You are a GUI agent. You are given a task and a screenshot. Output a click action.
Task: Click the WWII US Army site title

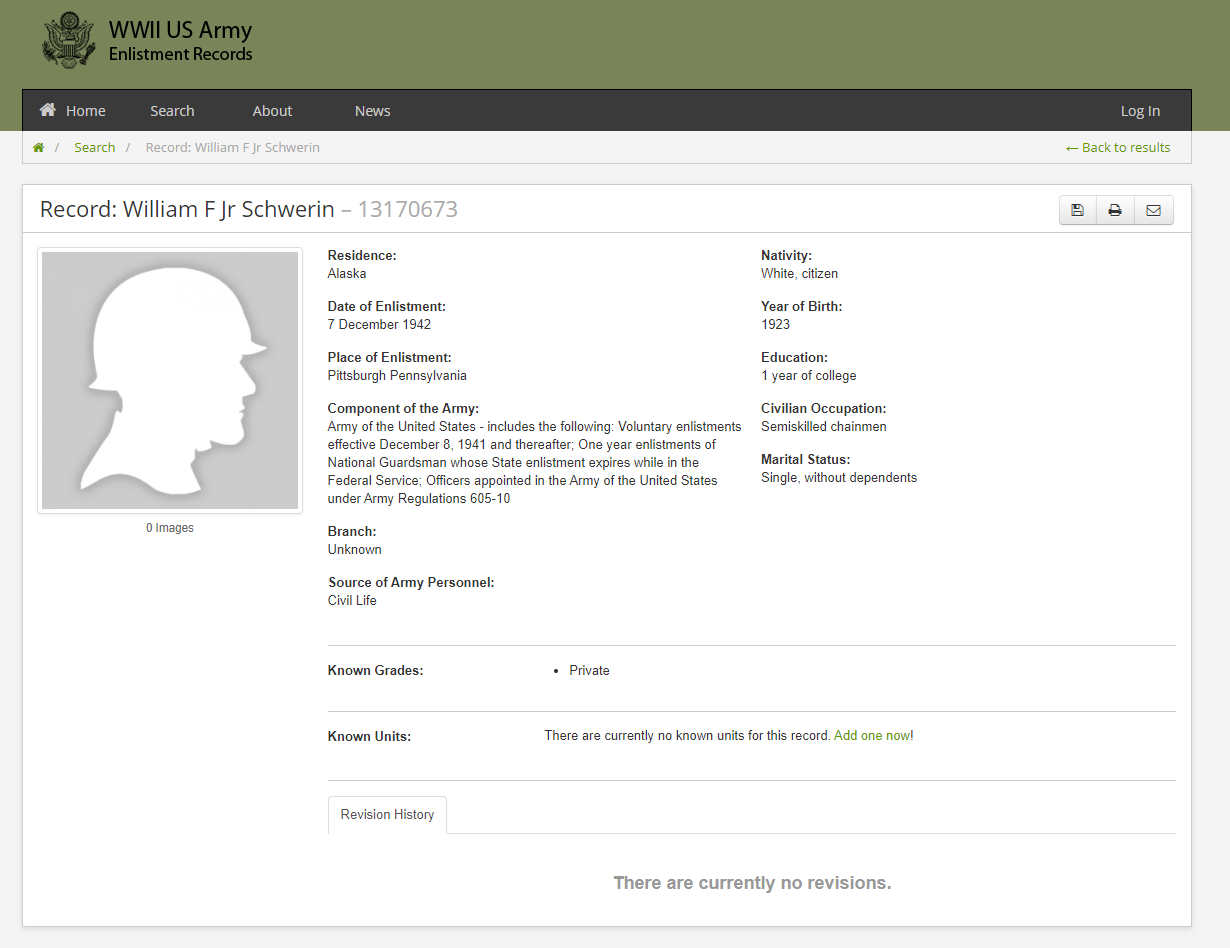tap(180, 31)
